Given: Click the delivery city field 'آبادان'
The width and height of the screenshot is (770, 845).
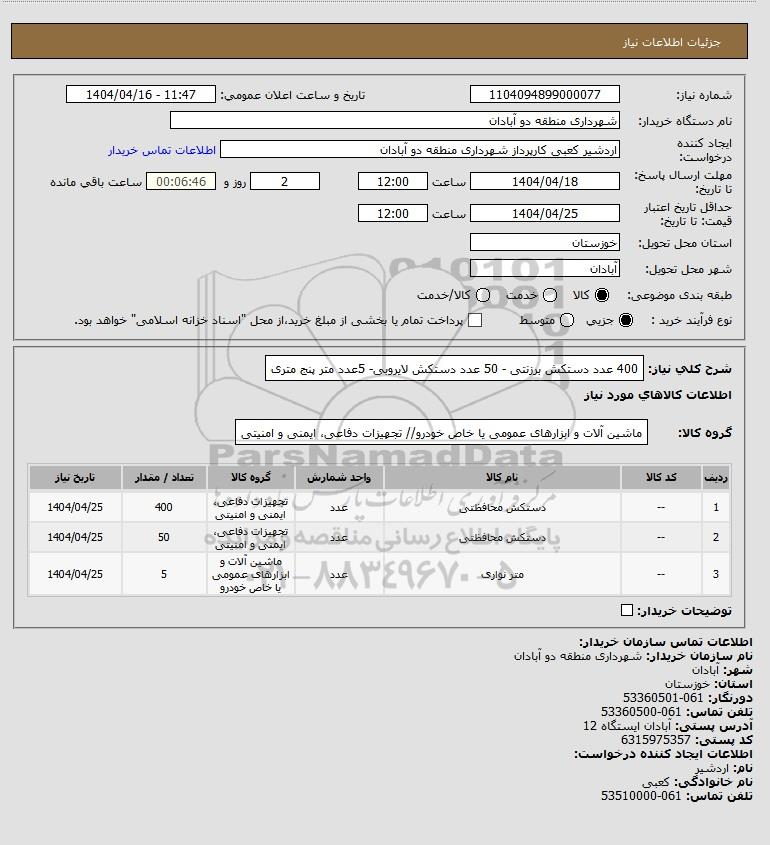Looking at the screenshot, I should [545, 268].
